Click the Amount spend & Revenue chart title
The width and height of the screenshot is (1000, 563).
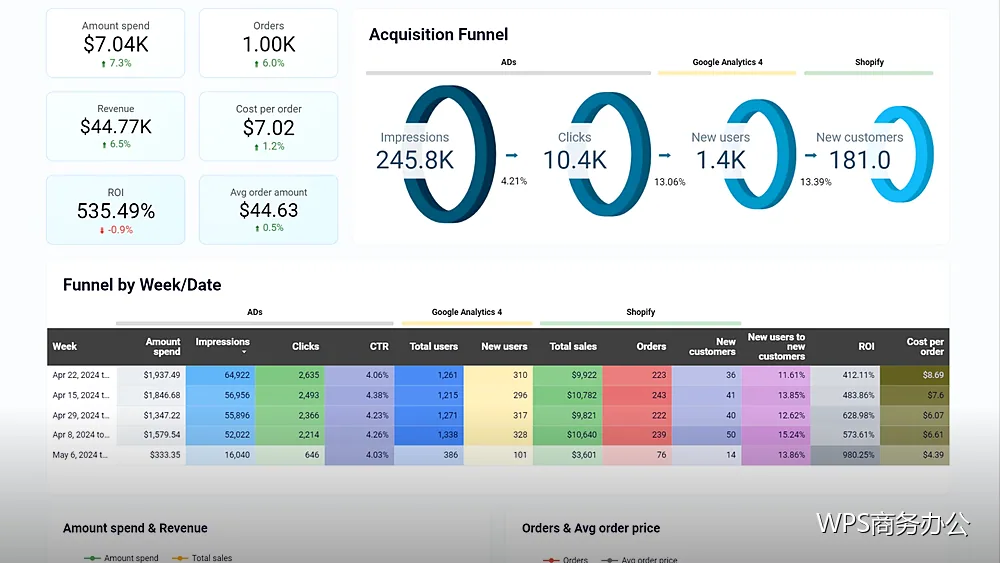tap(135, 528)
